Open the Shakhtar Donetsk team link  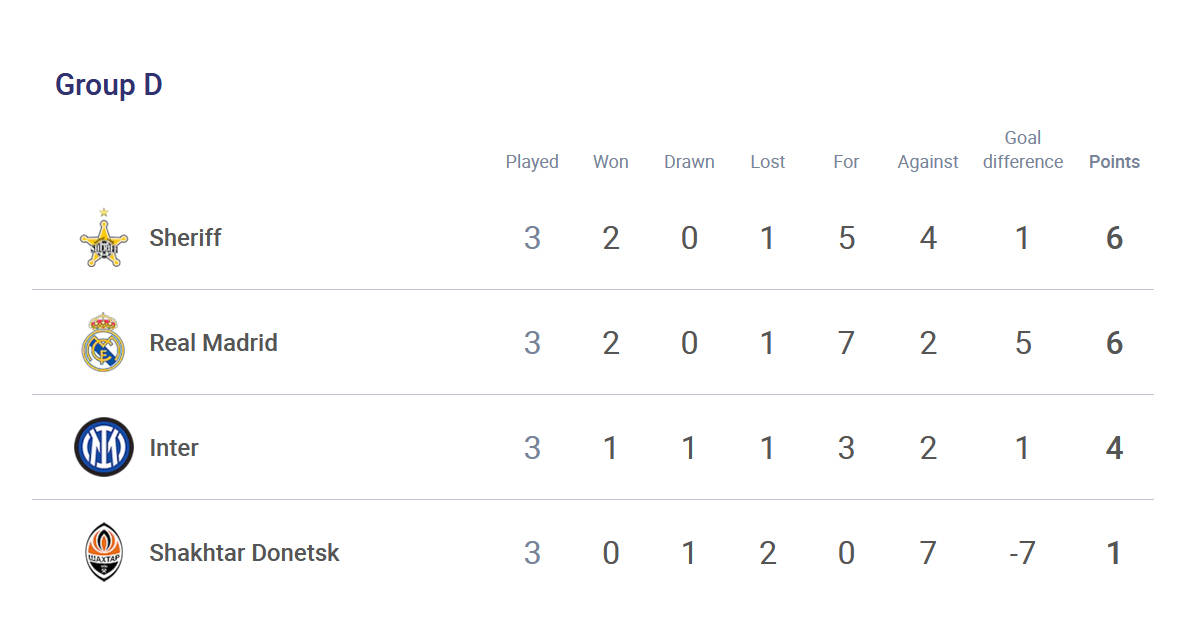point(244,553)
